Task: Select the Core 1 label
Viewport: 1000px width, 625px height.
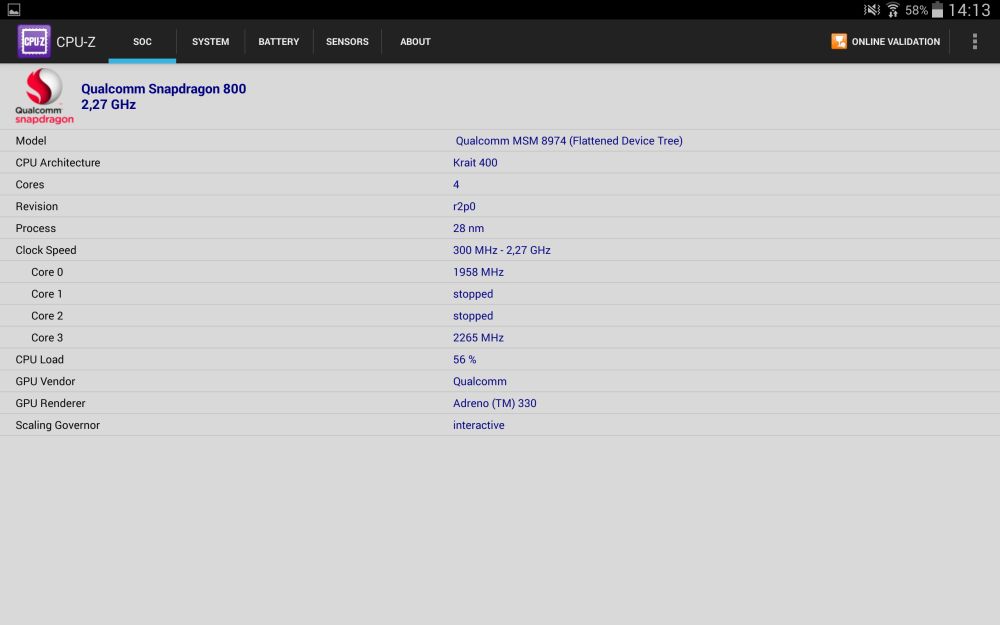Action: [x=47, y=294]
